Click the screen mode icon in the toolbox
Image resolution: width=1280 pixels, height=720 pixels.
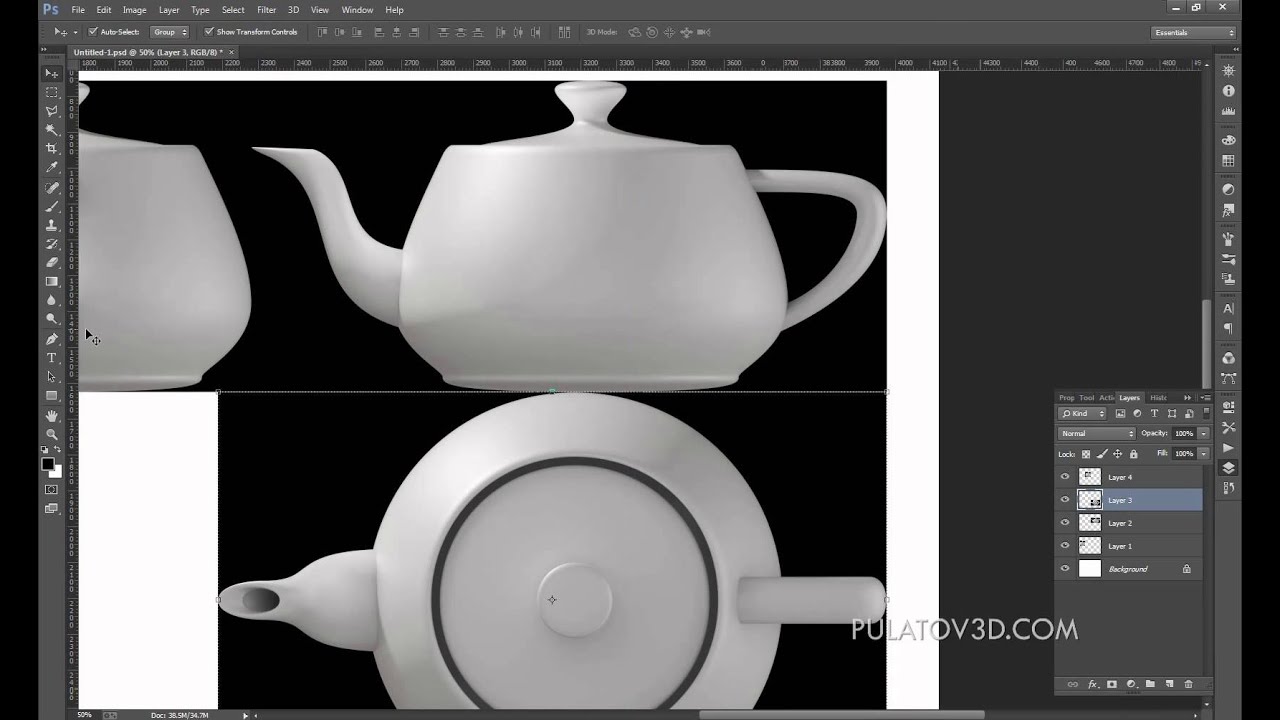pyautogui.click(x=52, y=509)
